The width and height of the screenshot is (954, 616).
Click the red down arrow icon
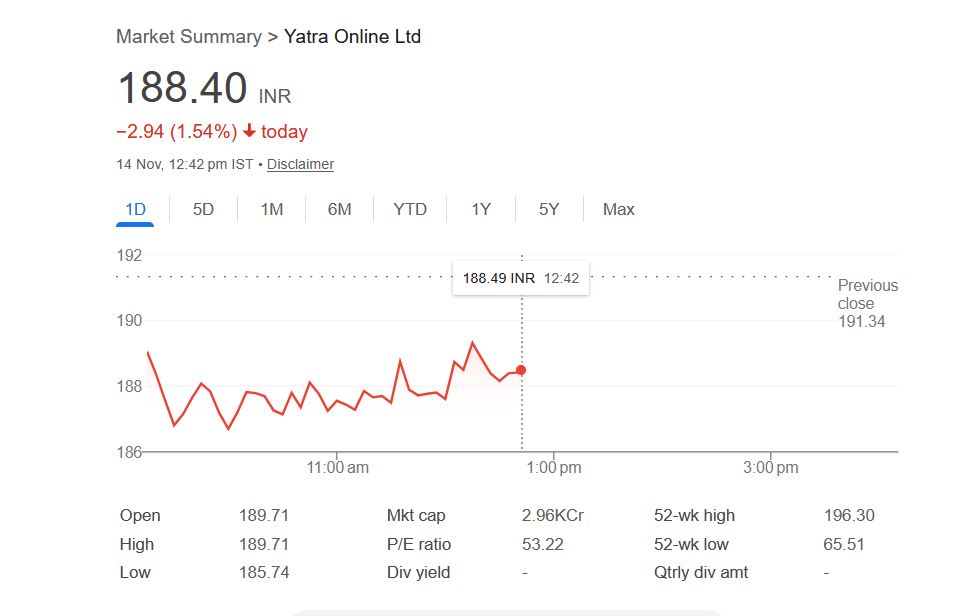(249, 132)
